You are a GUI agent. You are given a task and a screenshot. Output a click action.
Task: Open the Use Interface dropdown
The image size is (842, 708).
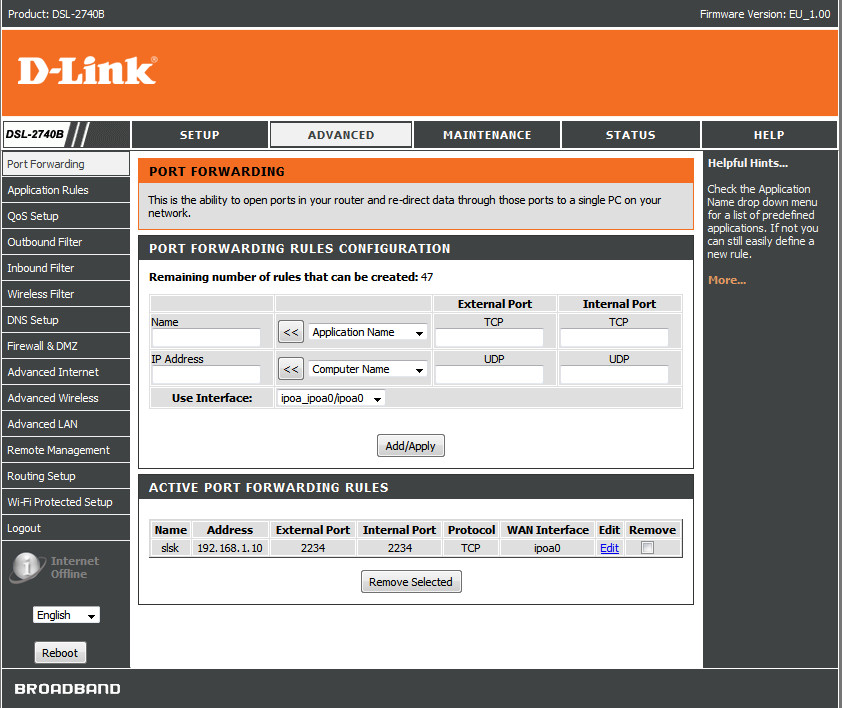pos(330,397)
